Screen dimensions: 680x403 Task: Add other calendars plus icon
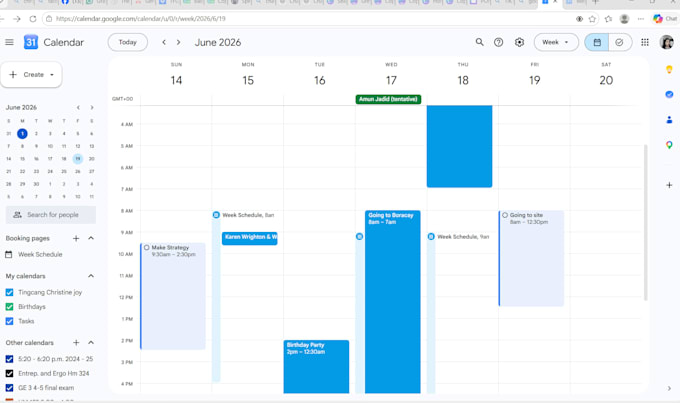[76, 343]
